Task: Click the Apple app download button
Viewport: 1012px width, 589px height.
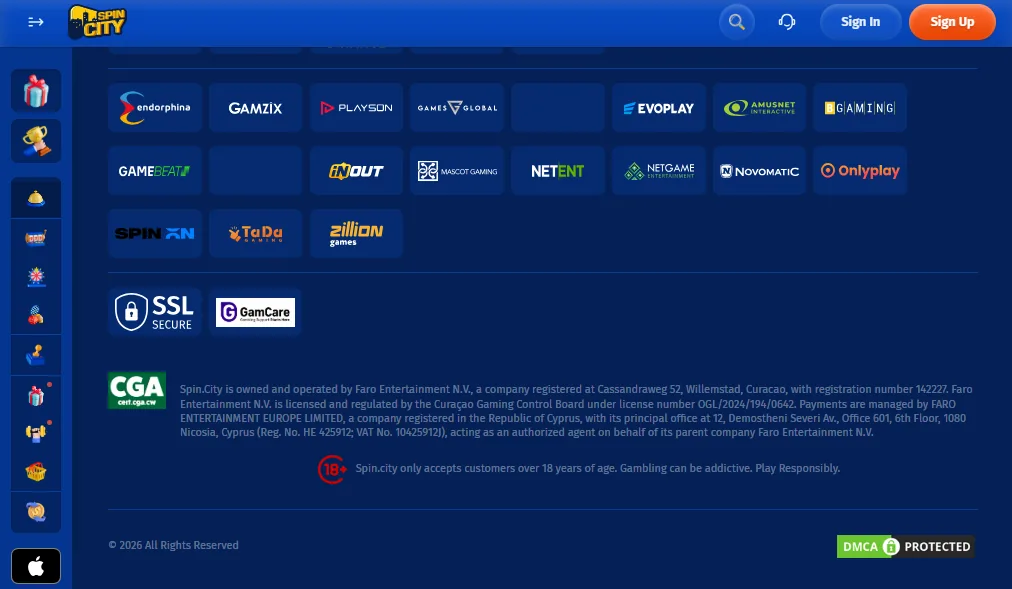Action: tap(36, 566)
